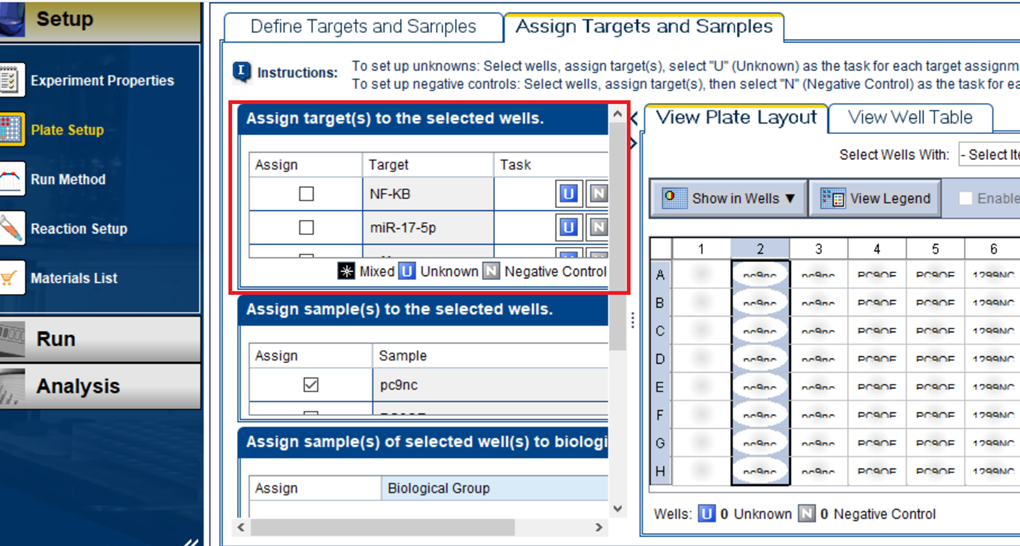Click Wells Negative Control count icon
Image resolution: width=1020 pixels, height=546 pixels.
click(807, 514)
